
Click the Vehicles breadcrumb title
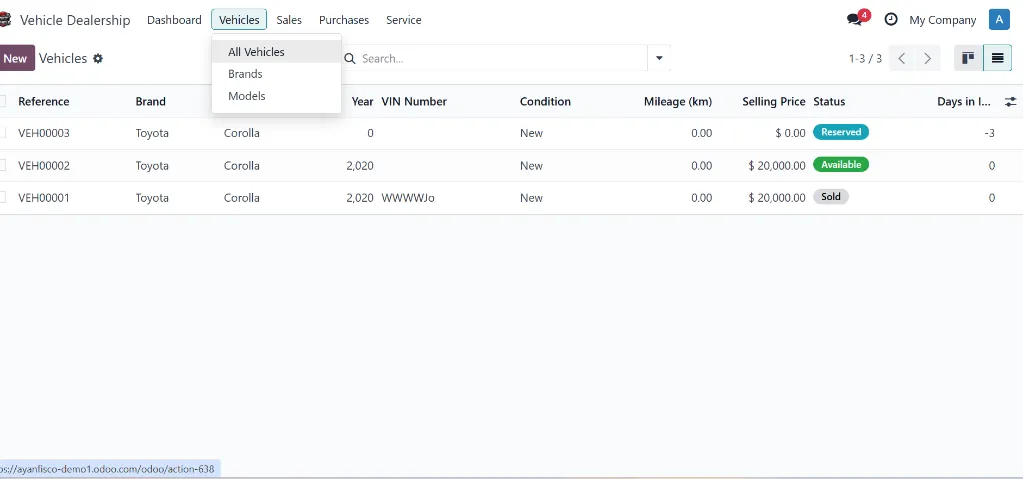(63, 58)
